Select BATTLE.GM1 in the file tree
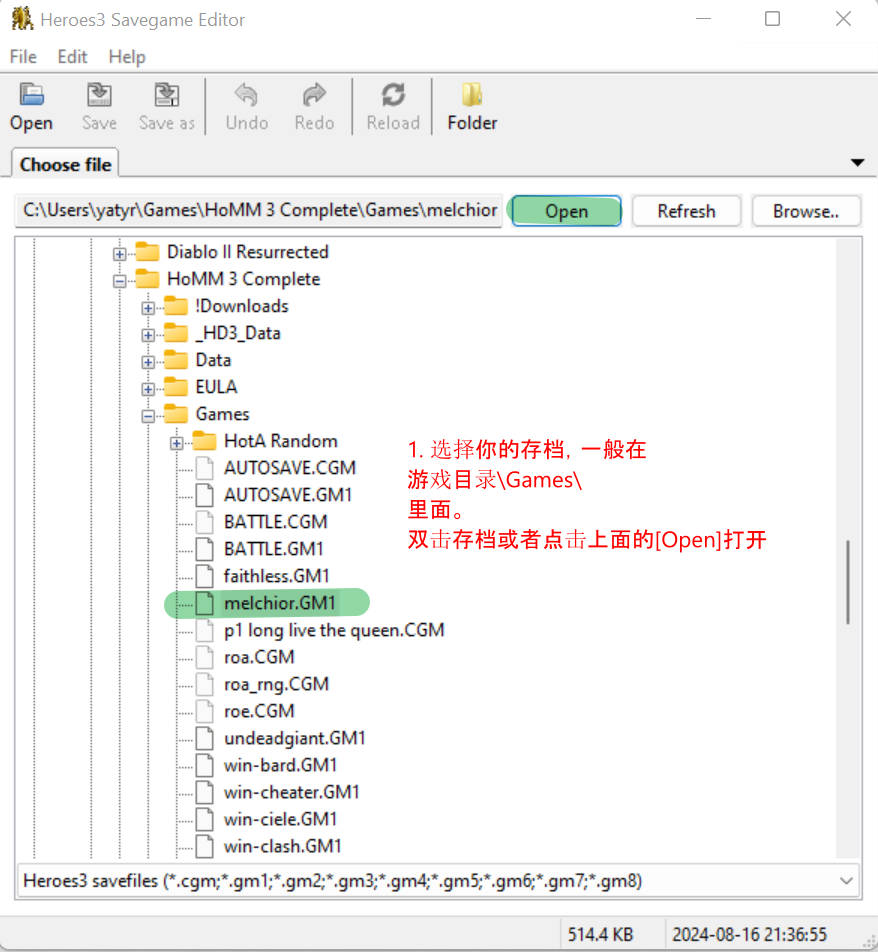878x952 pixels. (x=273, y=549)
